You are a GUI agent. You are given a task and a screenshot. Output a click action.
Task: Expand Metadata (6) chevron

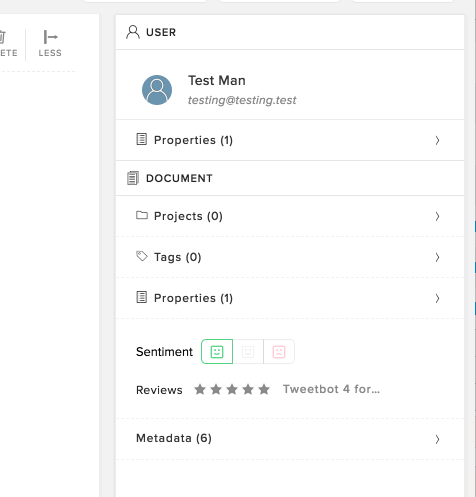pyautogui.click(x=437, y=439)
